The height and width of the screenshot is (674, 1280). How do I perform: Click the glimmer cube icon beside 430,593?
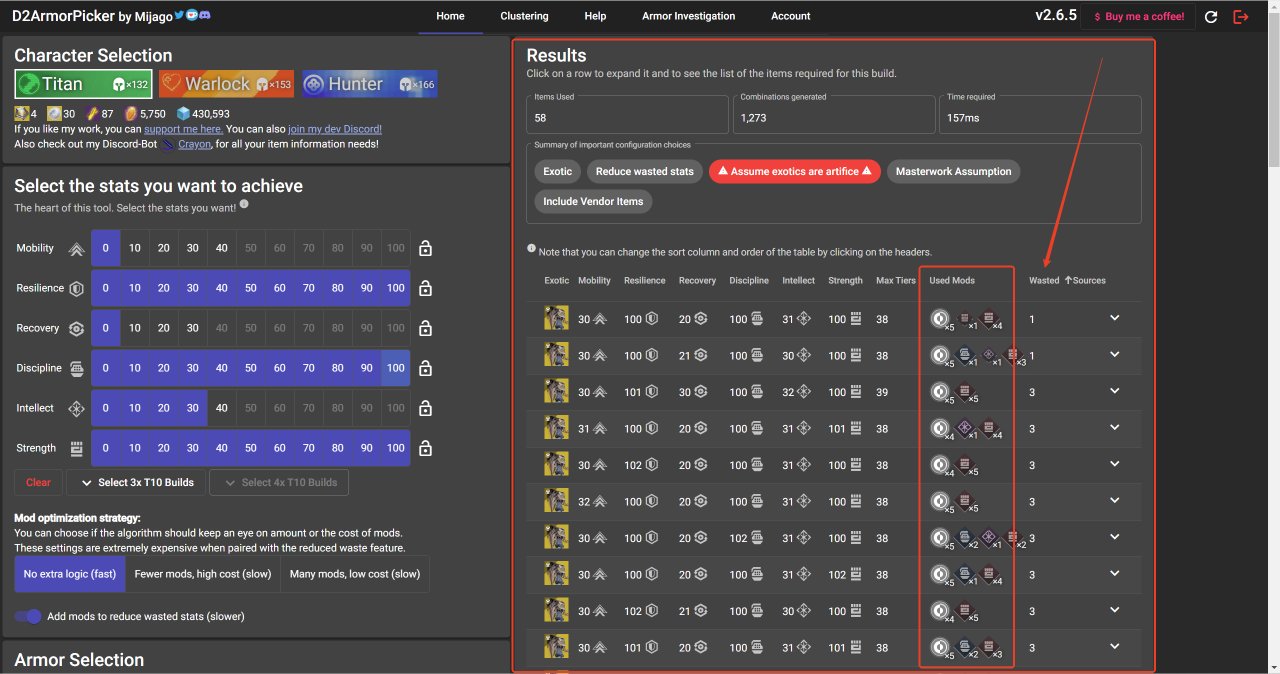[183, 114]
